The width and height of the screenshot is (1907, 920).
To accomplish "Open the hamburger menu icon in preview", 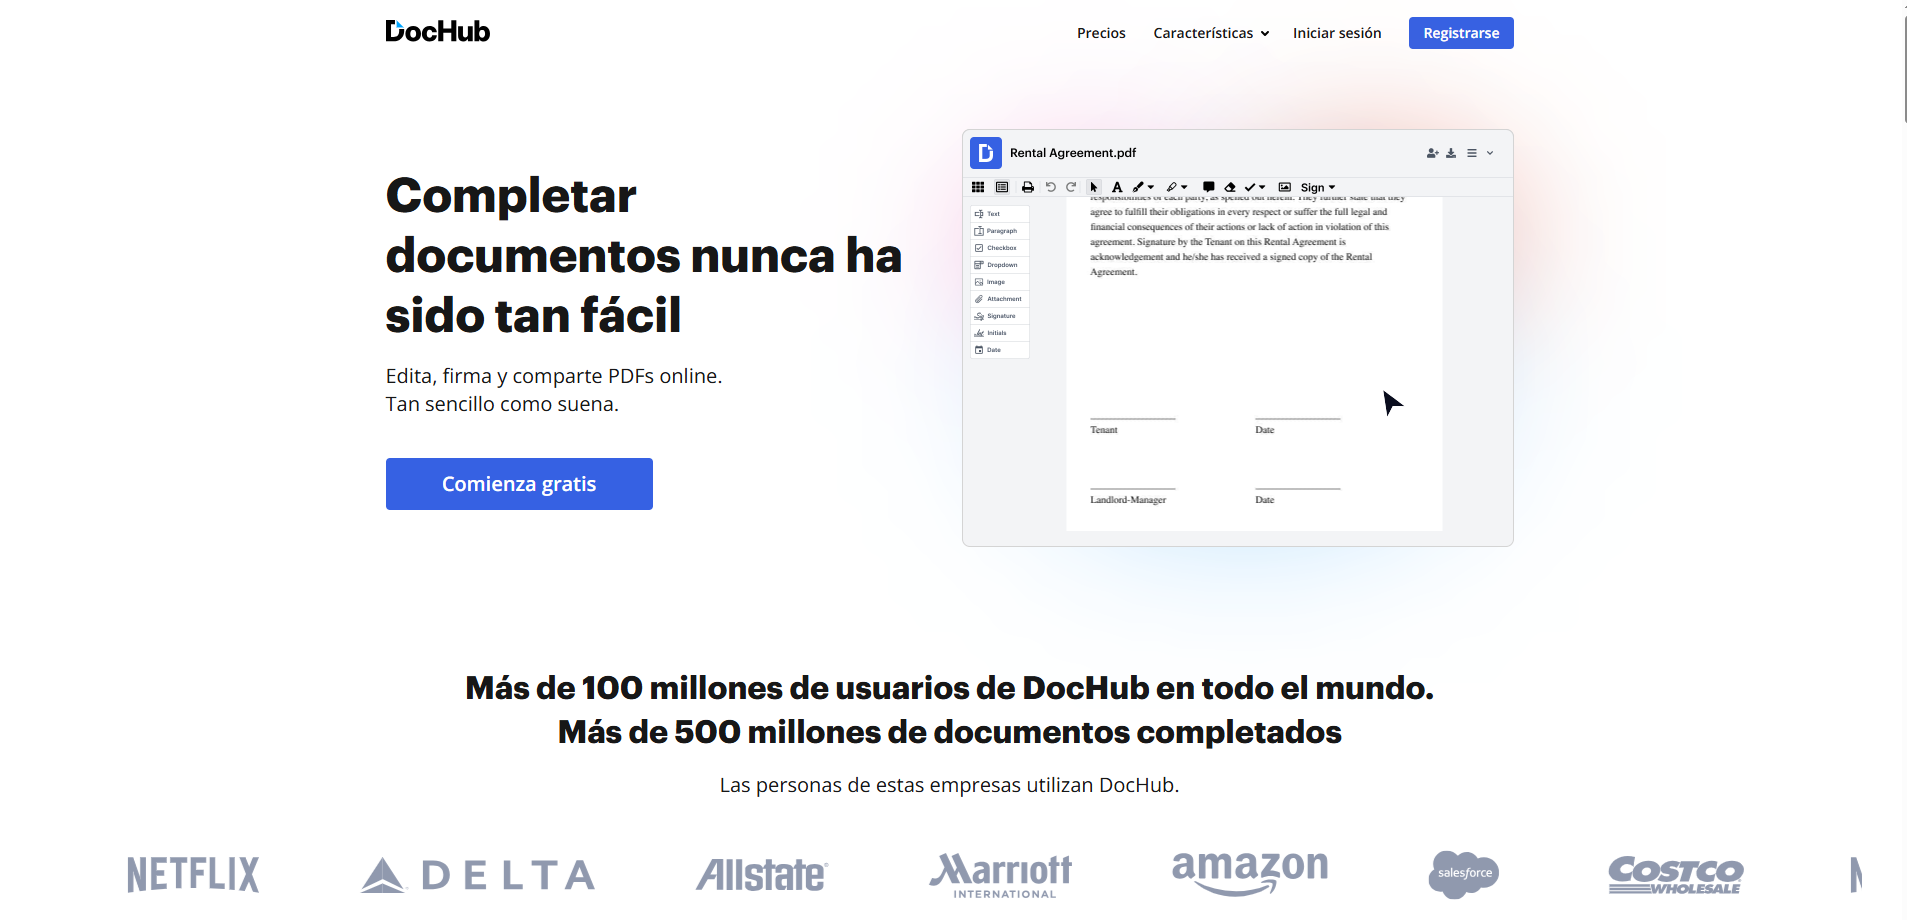I will (1472, 153).
